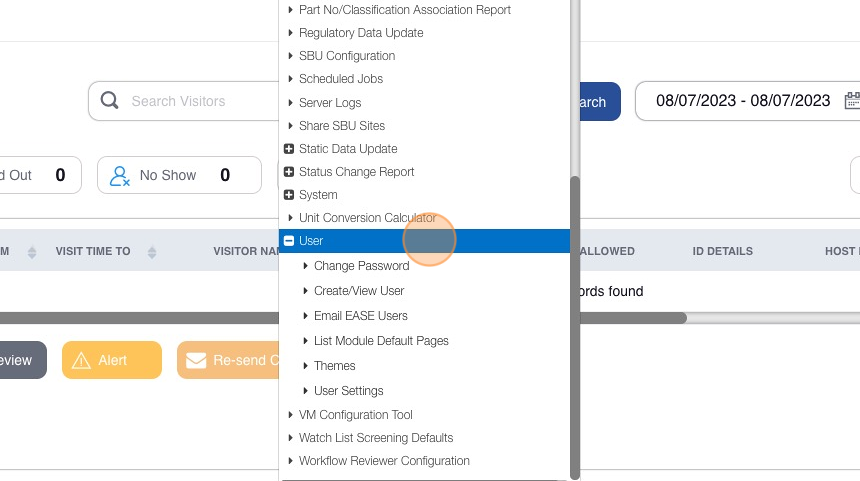Screen dimensions: 860x481
Task: Open the calendar date picker icon
Action: click(x=852, y=100)
